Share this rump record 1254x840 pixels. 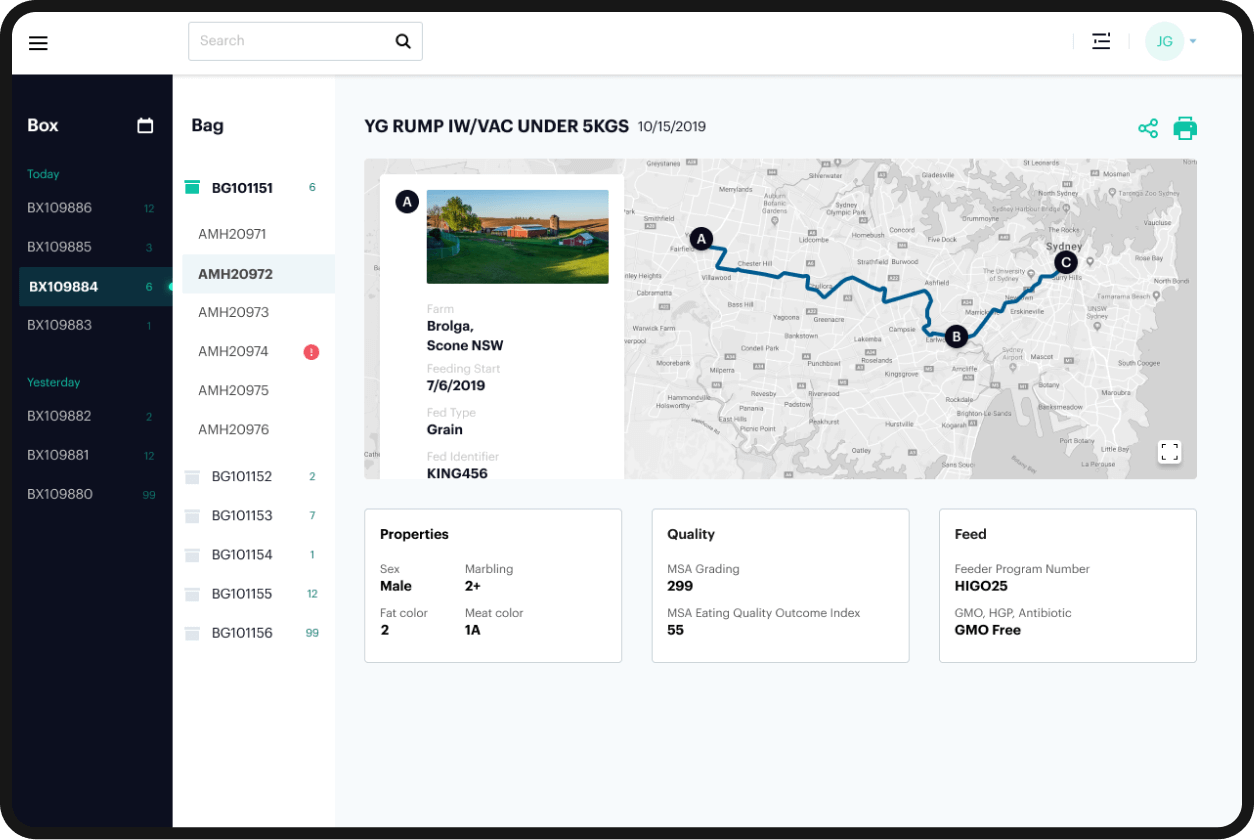1147,128
